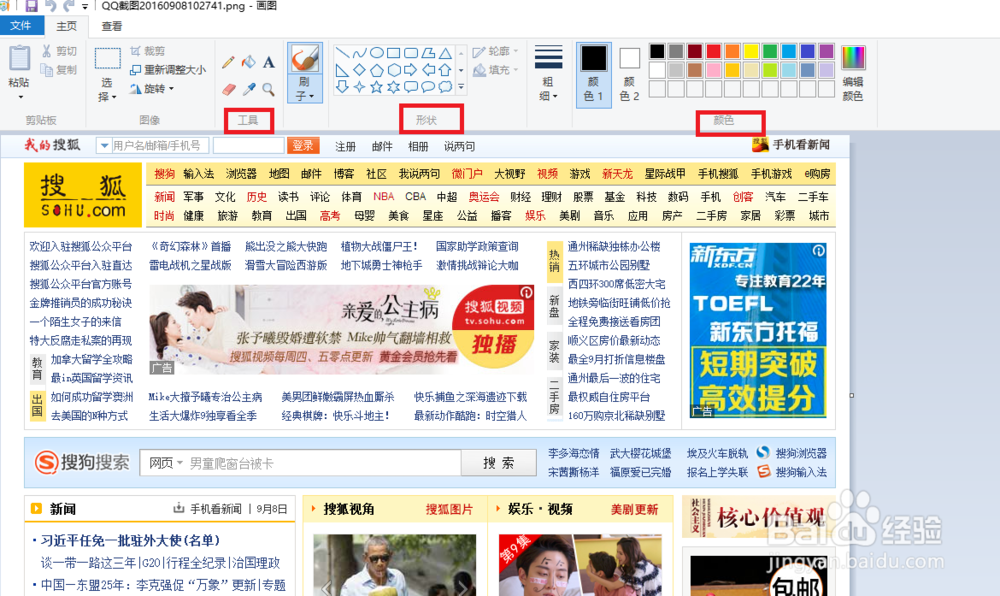Select the Pencil tool
Viewport: 1000px width, 596px height.
click(228, 62)
